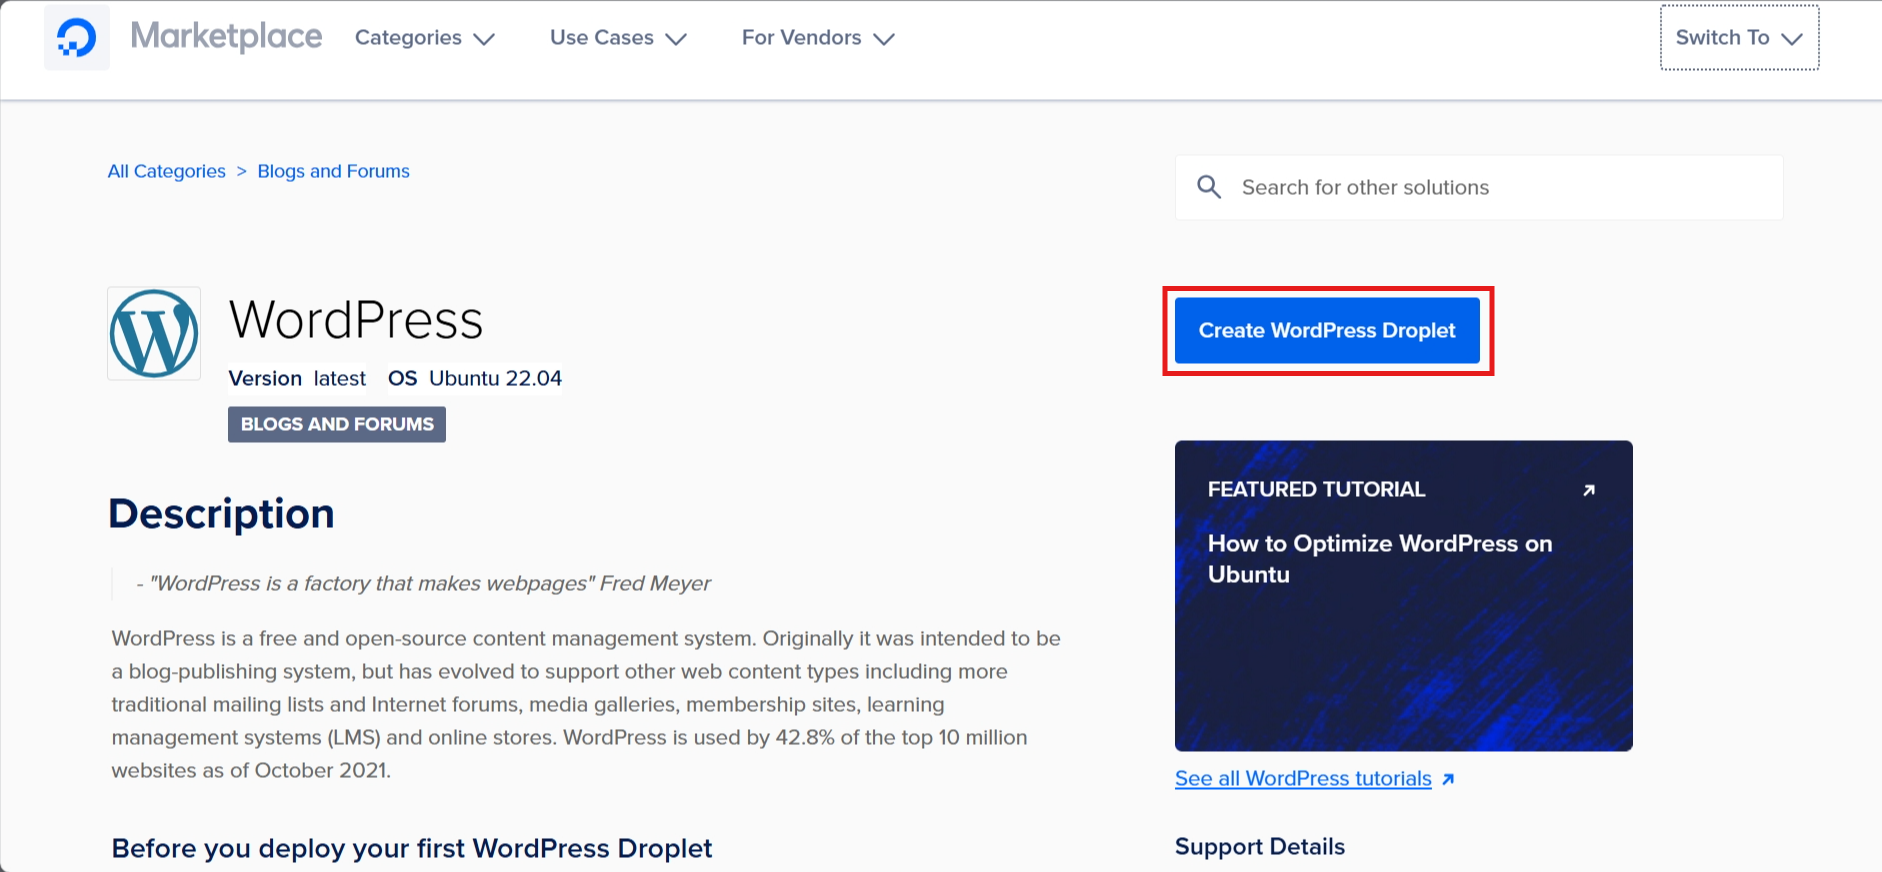The image size is (1882, 872).
Task: Click the Marketplace title link
Action: pyautogui.click(x=226, y=37)
